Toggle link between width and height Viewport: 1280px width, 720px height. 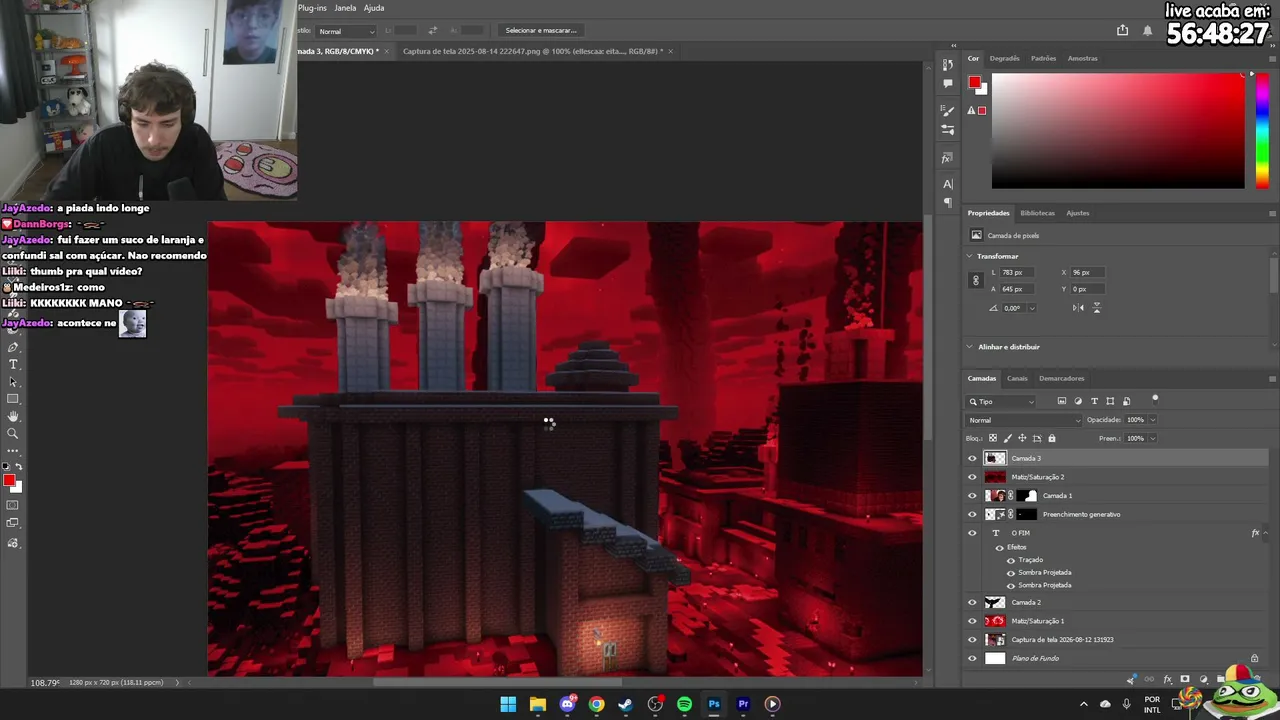coord(976,281)
